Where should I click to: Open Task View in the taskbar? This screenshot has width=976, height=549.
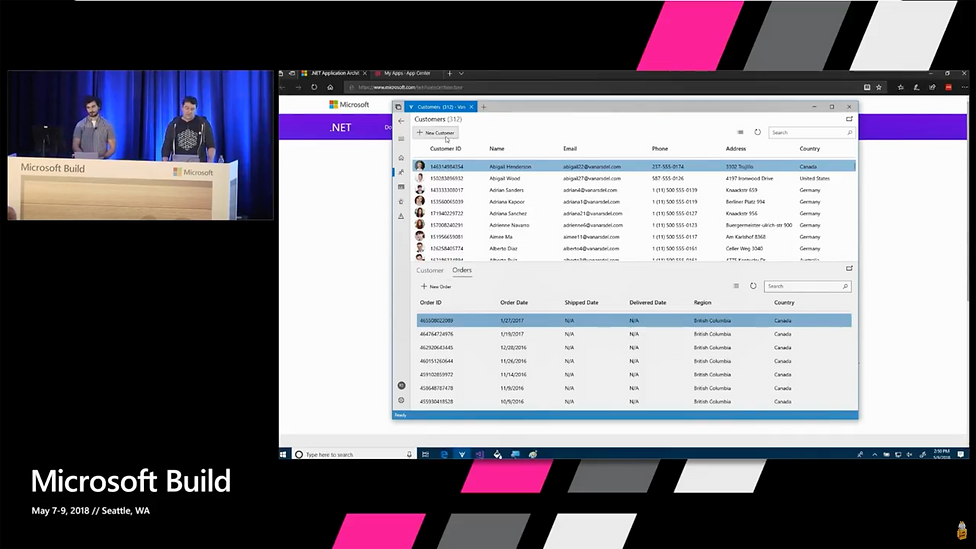click(426, 454)
